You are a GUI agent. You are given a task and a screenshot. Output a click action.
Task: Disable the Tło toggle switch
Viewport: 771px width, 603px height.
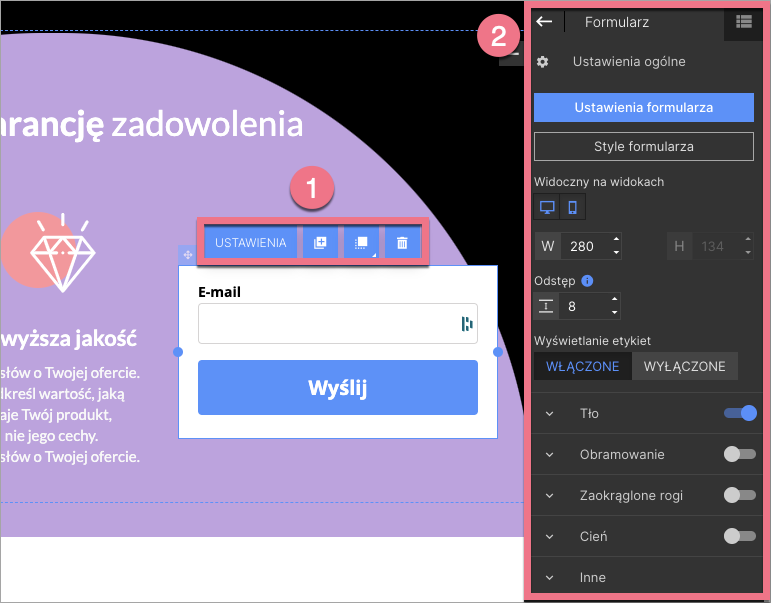coord(740,413)
